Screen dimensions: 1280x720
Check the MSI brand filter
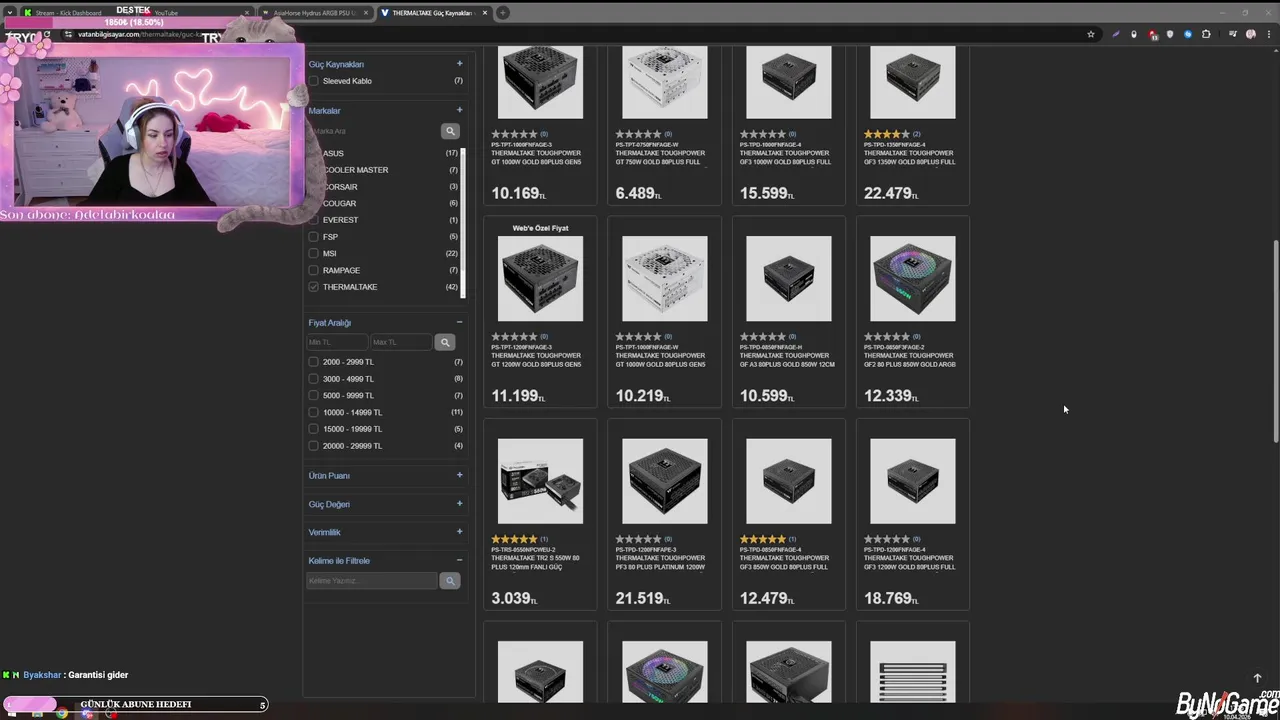pyautogui.click(x=314, y=254)
